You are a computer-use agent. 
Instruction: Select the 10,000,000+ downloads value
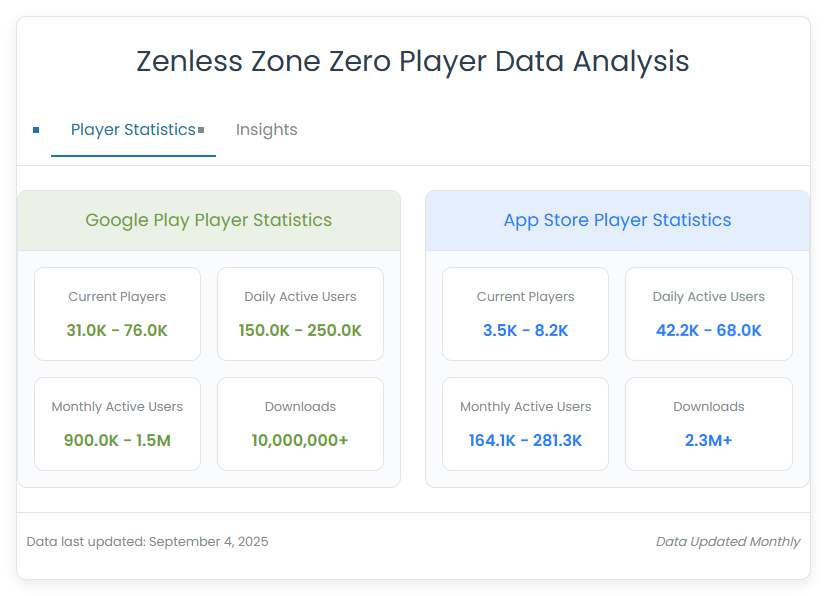300,440
